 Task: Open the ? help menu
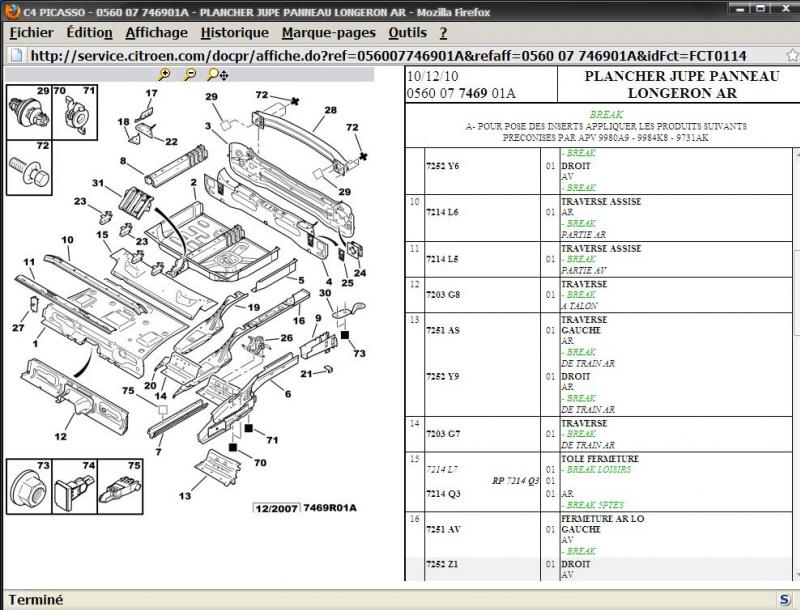443,33
